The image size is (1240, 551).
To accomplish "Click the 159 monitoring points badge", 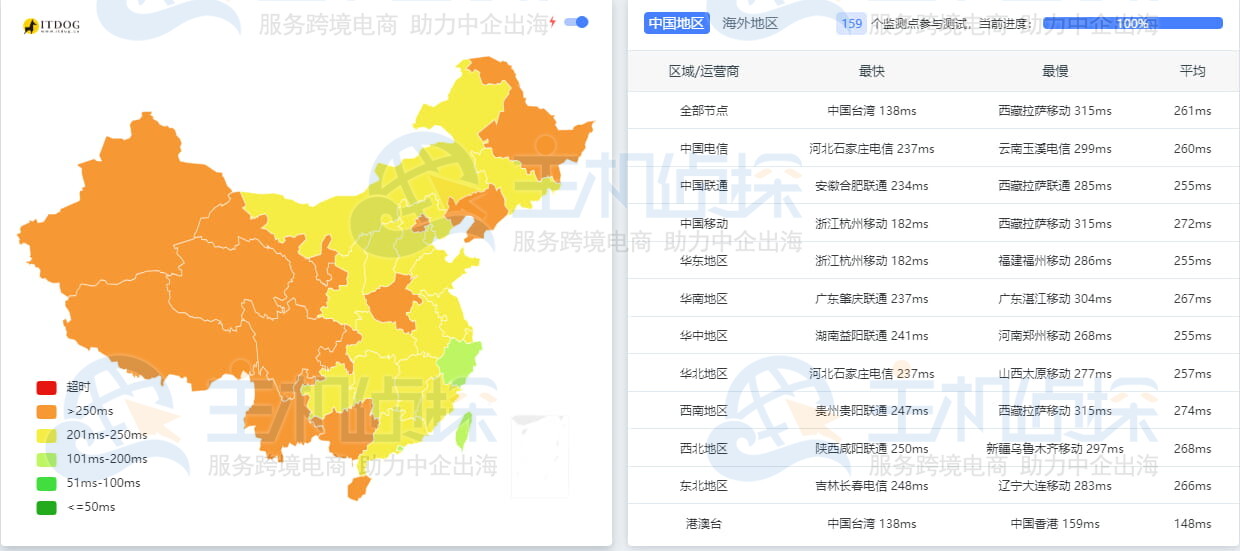I will pos(852,23).
